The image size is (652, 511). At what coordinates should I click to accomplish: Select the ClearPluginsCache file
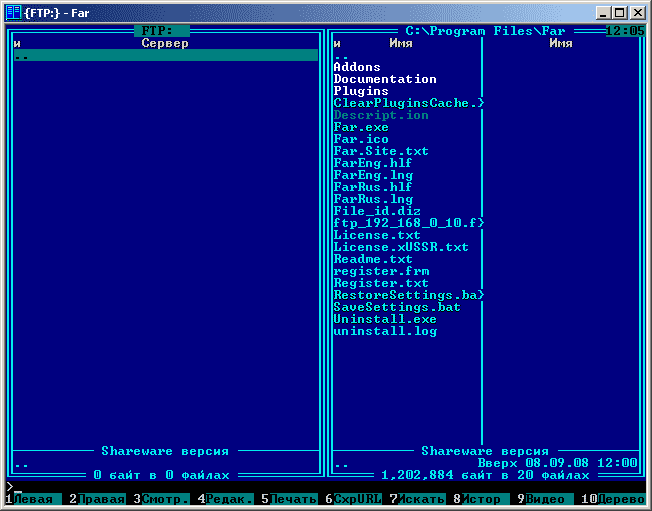click(x=409, y=103)
